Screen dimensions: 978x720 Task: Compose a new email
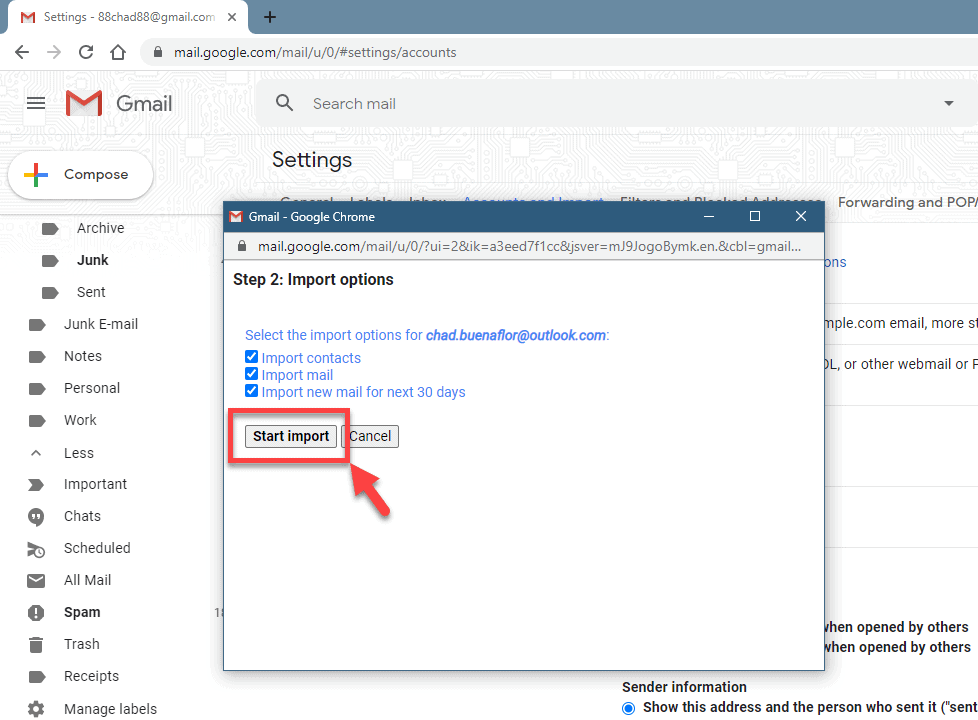click(80, 175)
